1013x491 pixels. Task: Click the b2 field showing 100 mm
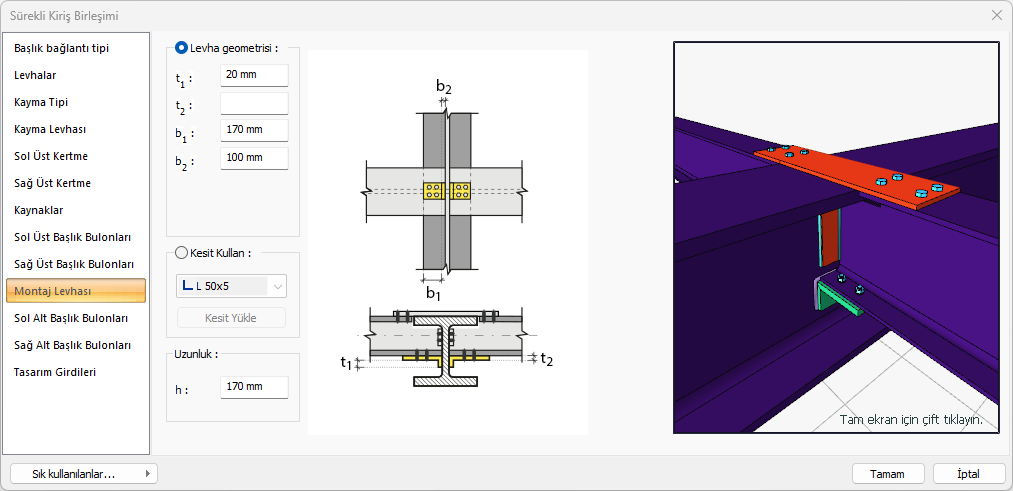click(x=254, y=158)
